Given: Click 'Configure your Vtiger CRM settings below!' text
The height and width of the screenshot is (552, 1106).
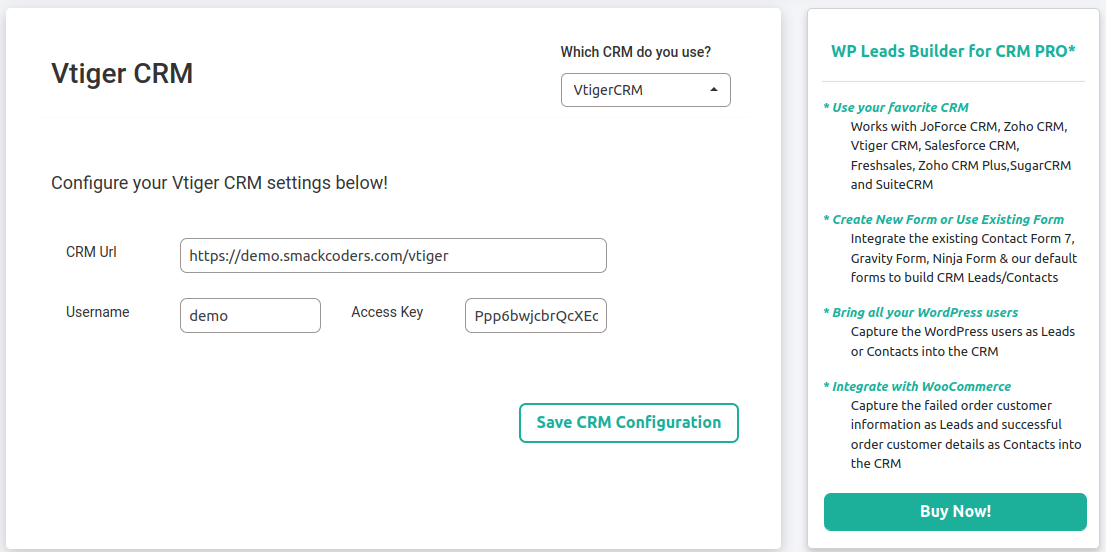Looking at the screenshot, I should pos(219,183).
